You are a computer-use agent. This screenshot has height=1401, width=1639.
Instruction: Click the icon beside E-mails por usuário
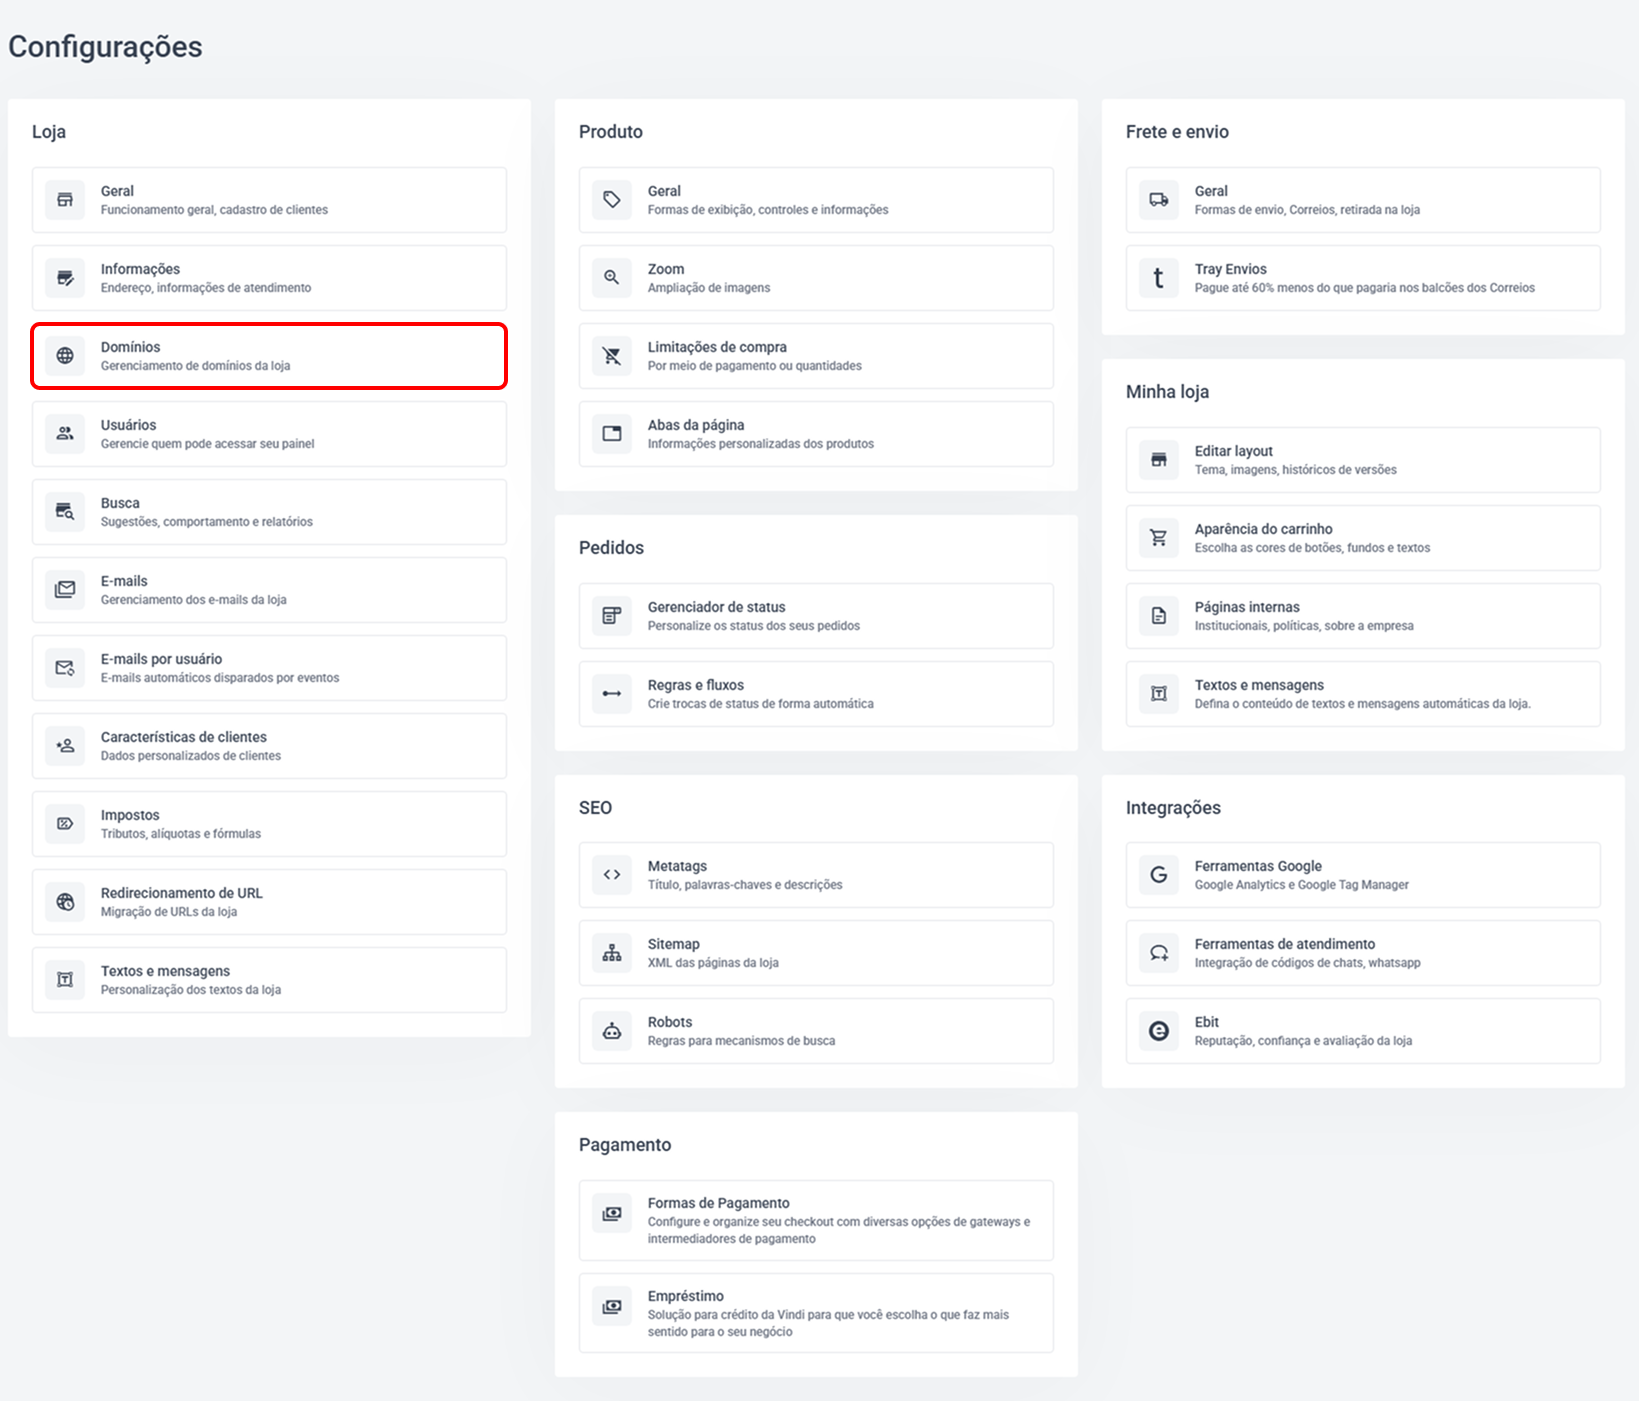pos(65,668)
